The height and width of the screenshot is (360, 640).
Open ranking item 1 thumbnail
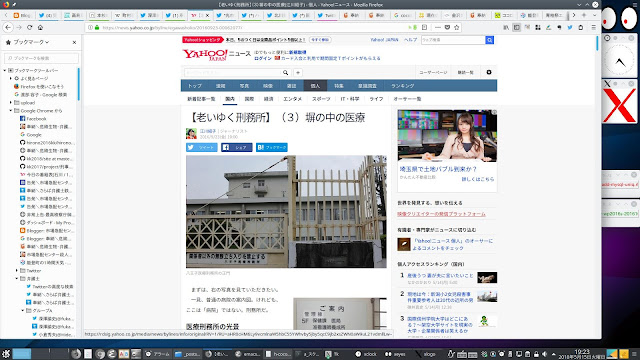pos(487,278)
